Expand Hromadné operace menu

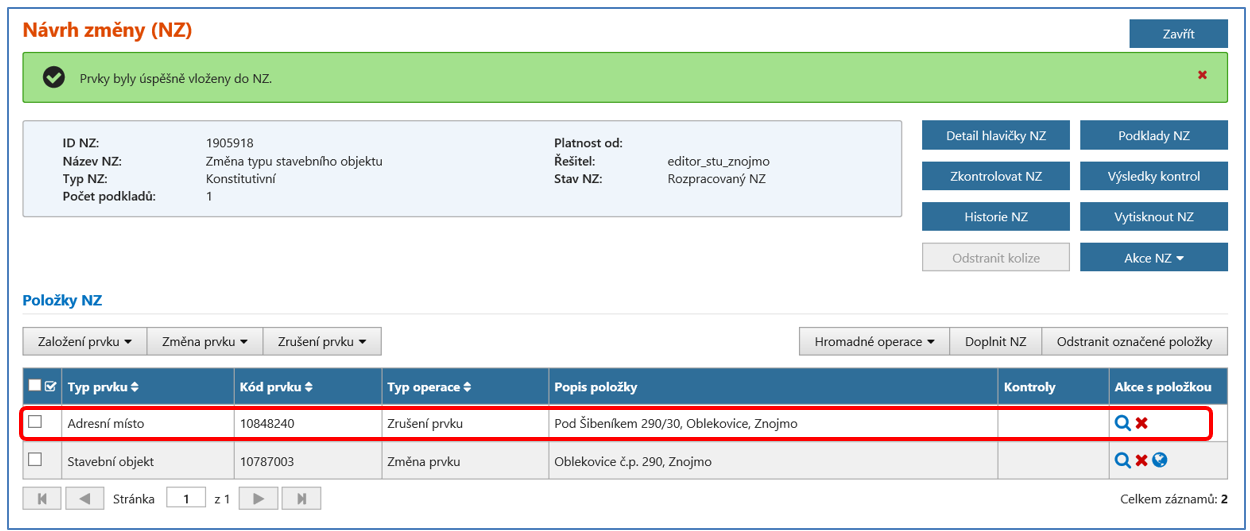tap(874, 341)
